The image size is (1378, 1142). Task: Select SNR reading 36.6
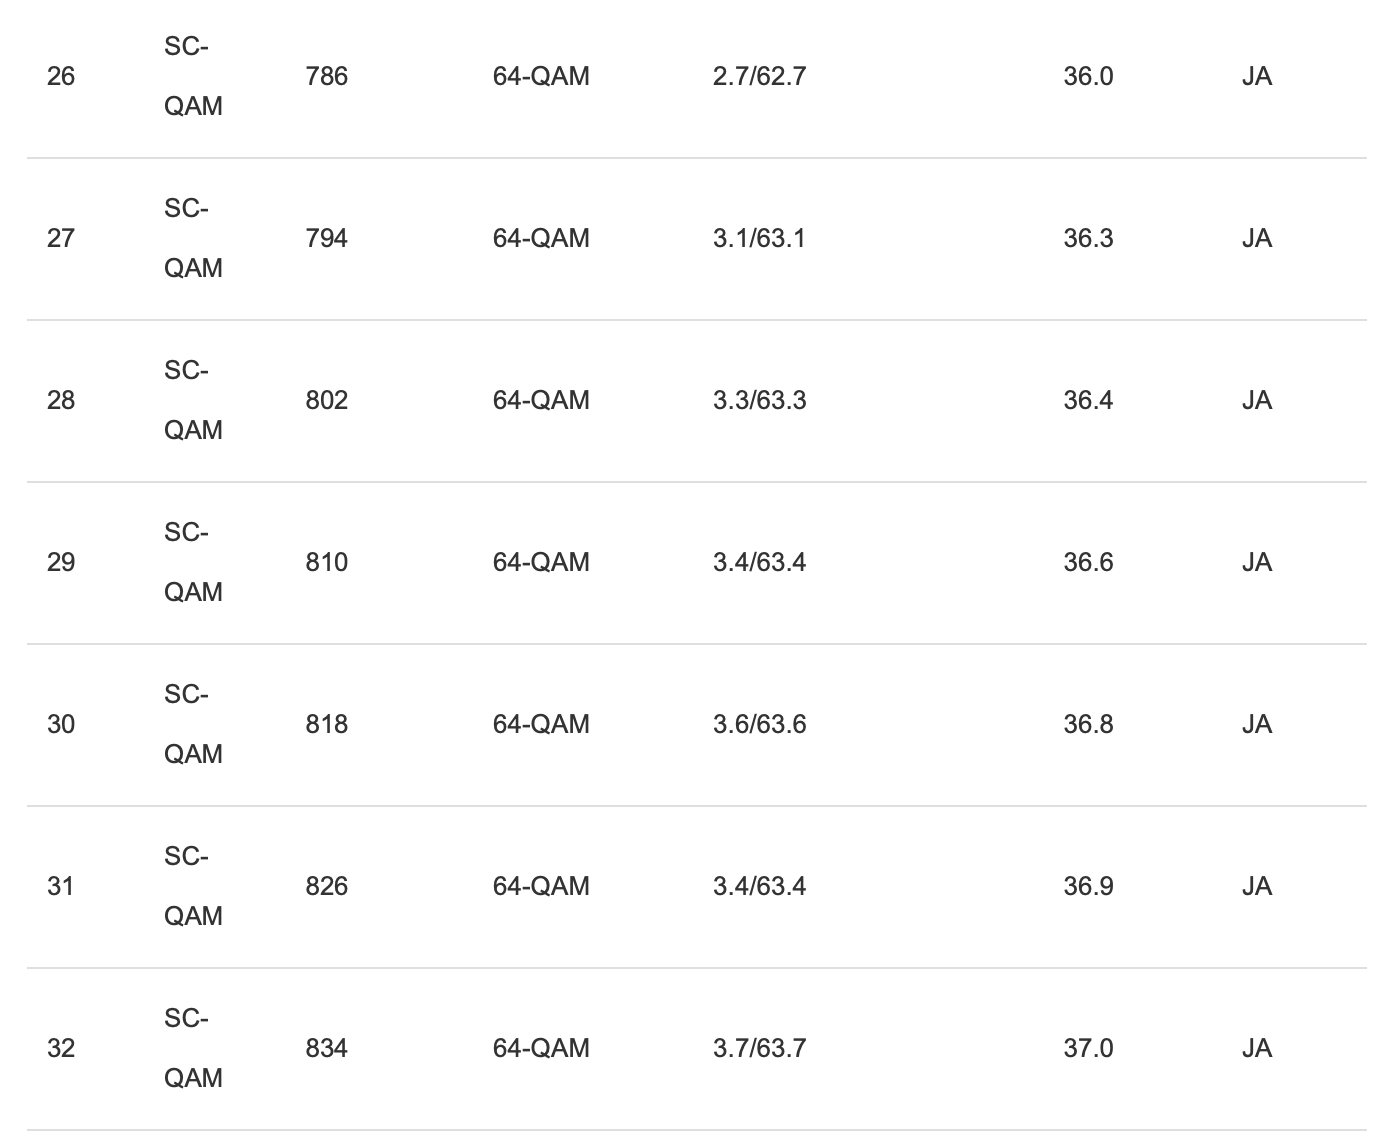[1088, 563]
